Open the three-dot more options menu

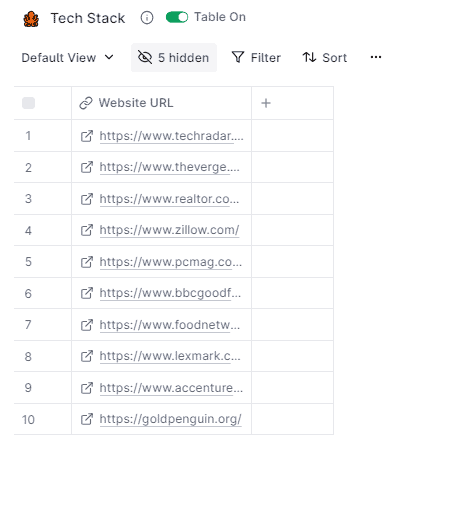tap(376, 57)
